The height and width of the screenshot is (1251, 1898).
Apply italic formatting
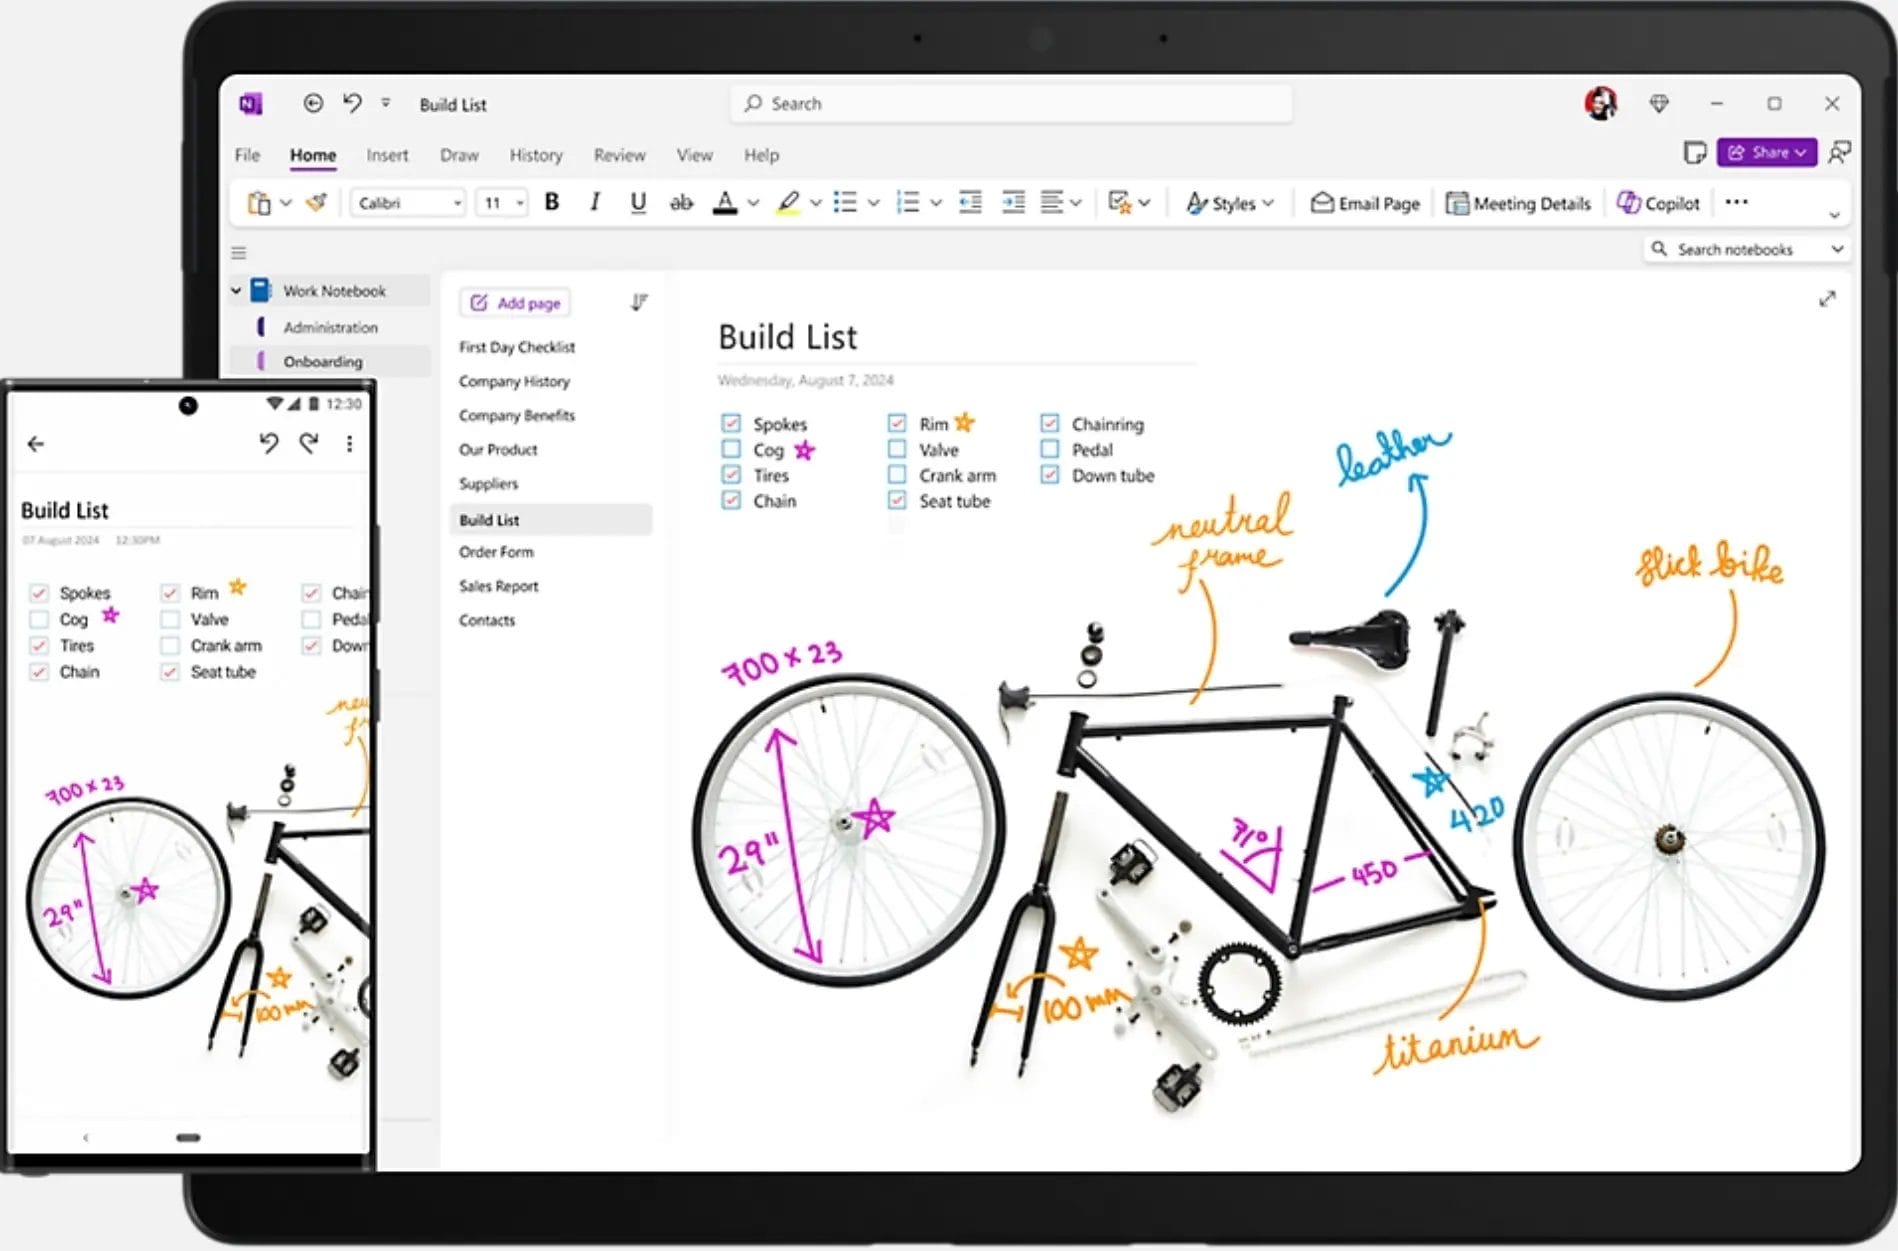594,202
